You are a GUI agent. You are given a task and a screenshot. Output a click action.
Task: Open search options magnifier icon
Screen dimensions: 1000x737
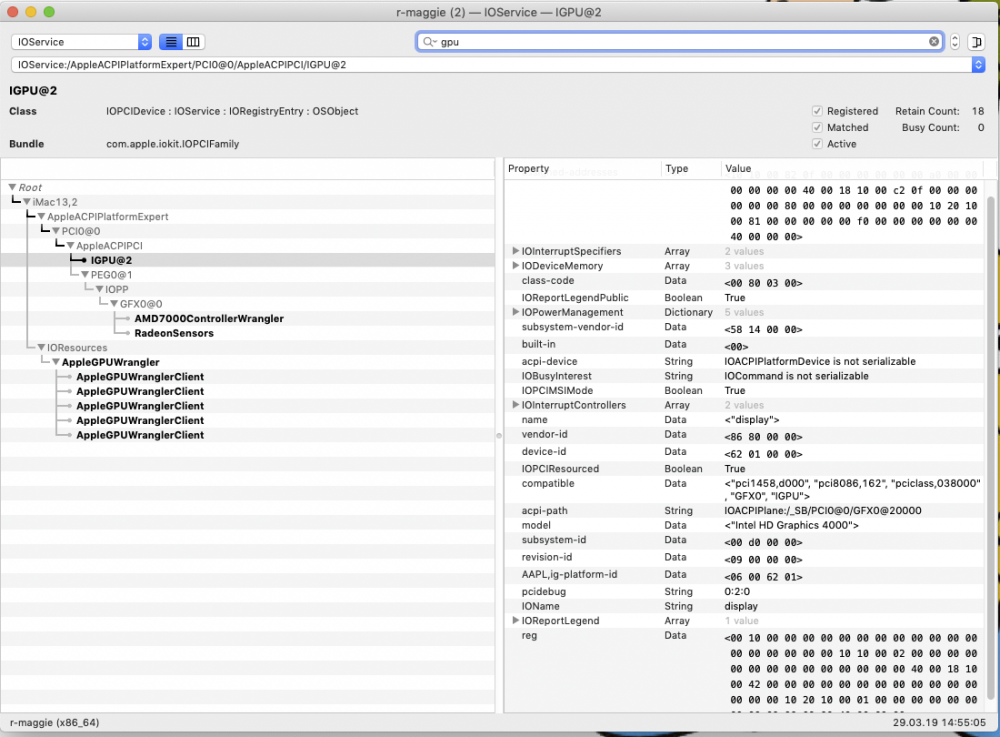coord(429,42)
